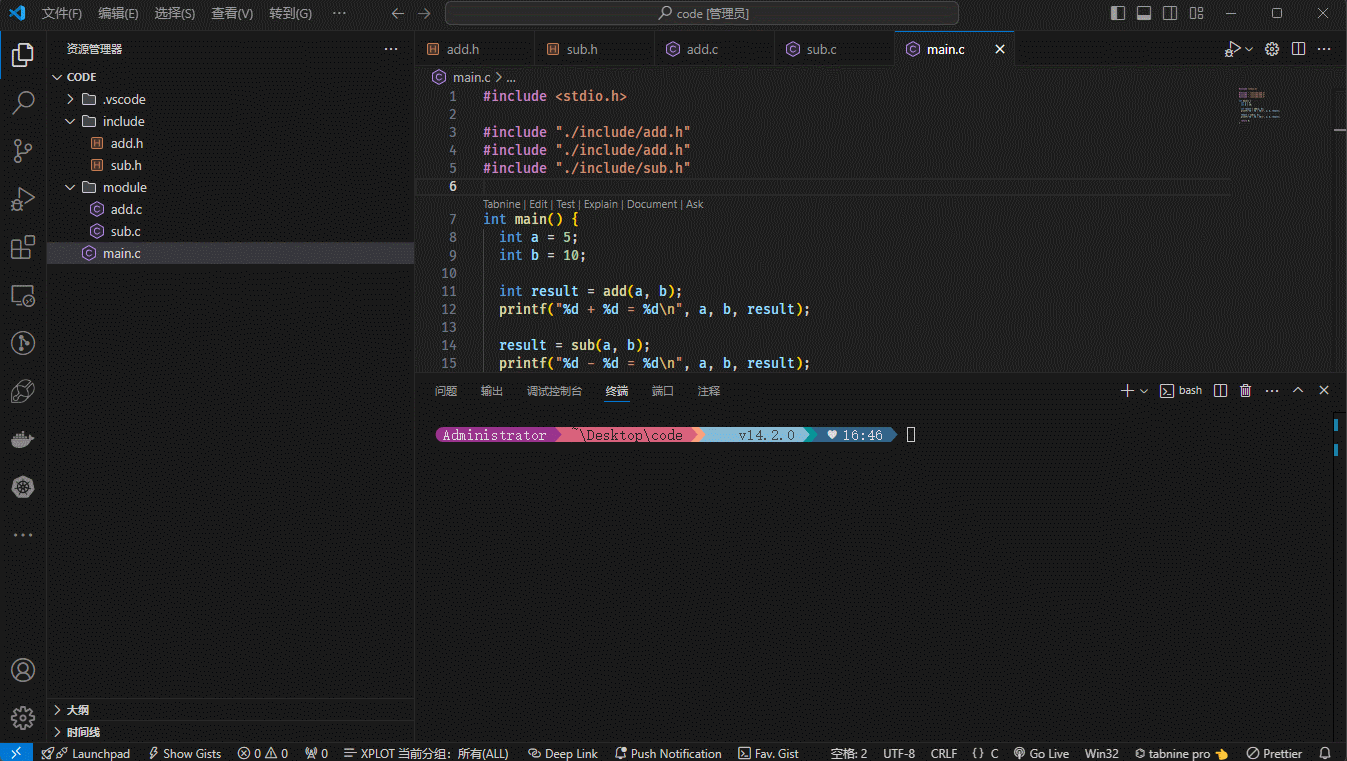Screen dimensions: 1347x761
Task: Click the code minimap preview
Action: click(x=1259, y=105)
